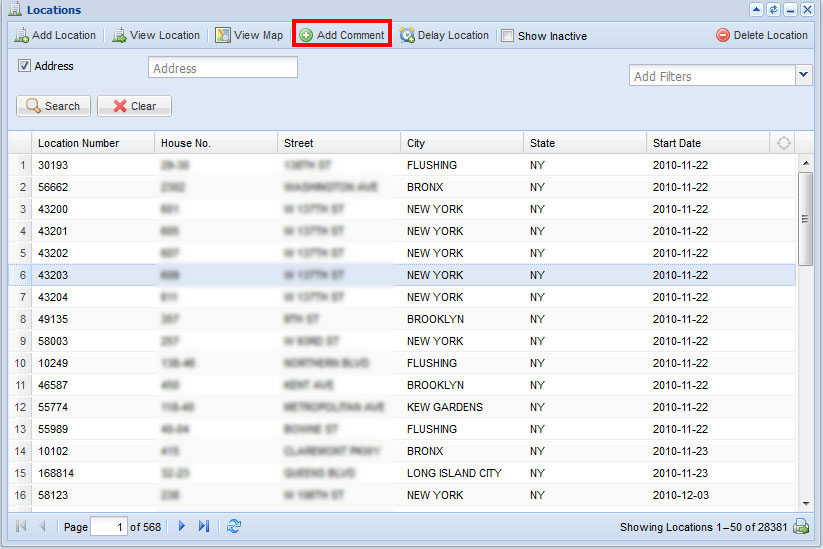Click the Add Location toolbar button
The width and height of the screenshot is (823, 549).
tap(55, 35)
